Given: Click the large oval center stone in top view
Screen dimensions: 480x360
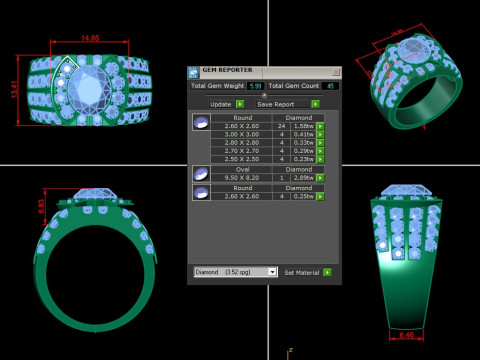Looking at the screenshot, I should tap(89, 90).
